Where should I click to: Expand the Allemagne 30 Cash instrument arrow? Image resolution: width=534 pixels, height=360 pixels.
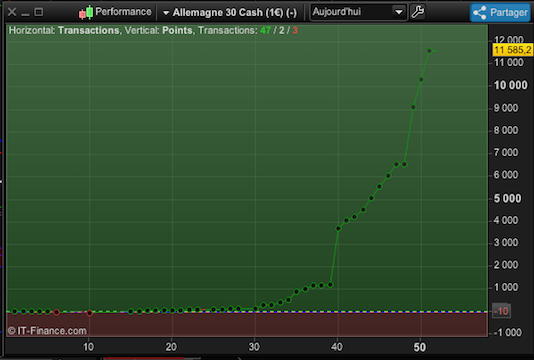click(x=166, y=13)
